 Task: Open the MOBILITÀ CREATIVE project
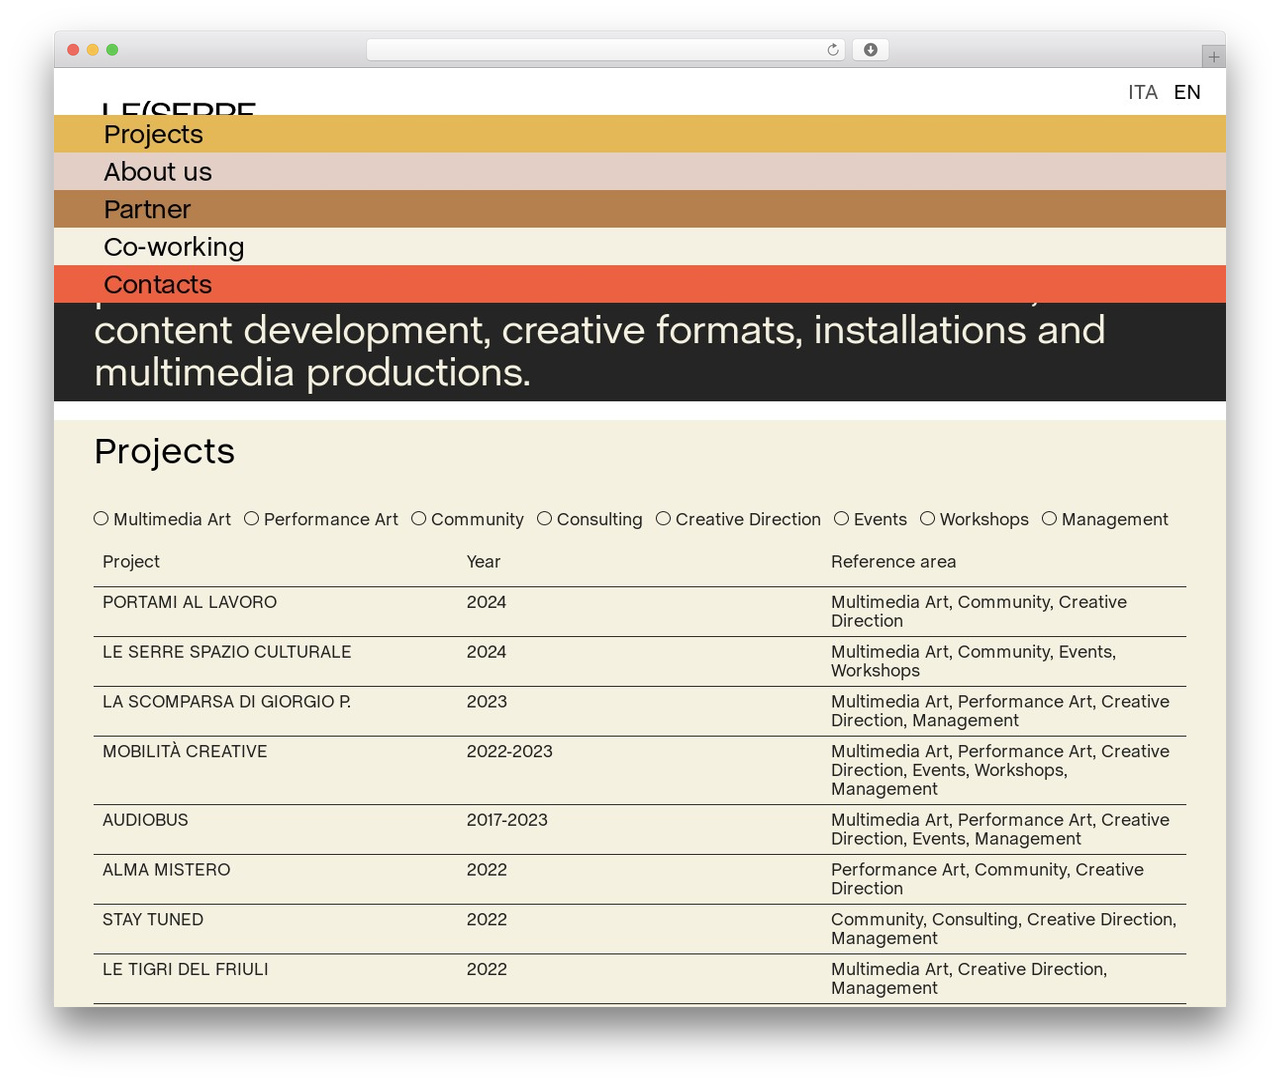pos(185,752)
